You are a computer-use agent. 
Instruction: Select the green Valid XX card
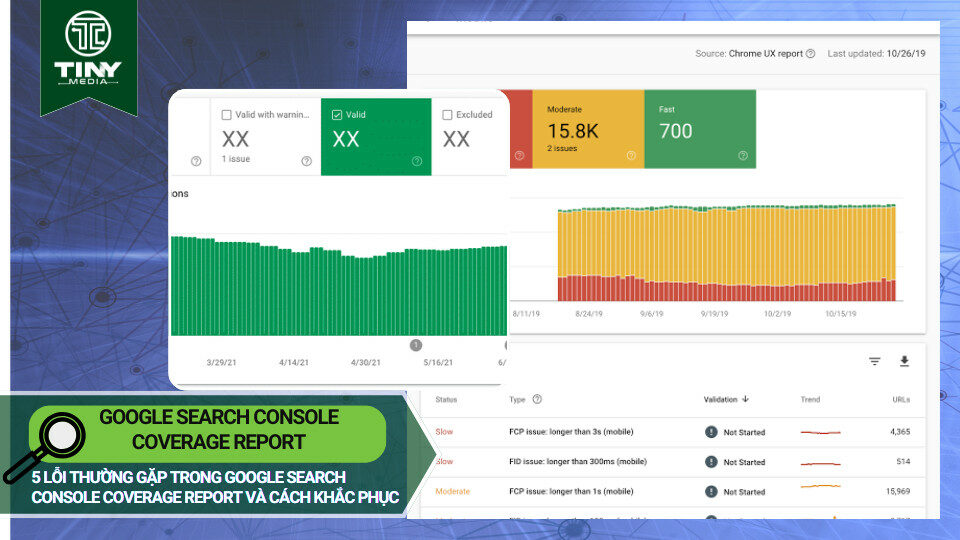tap(376, 137)
